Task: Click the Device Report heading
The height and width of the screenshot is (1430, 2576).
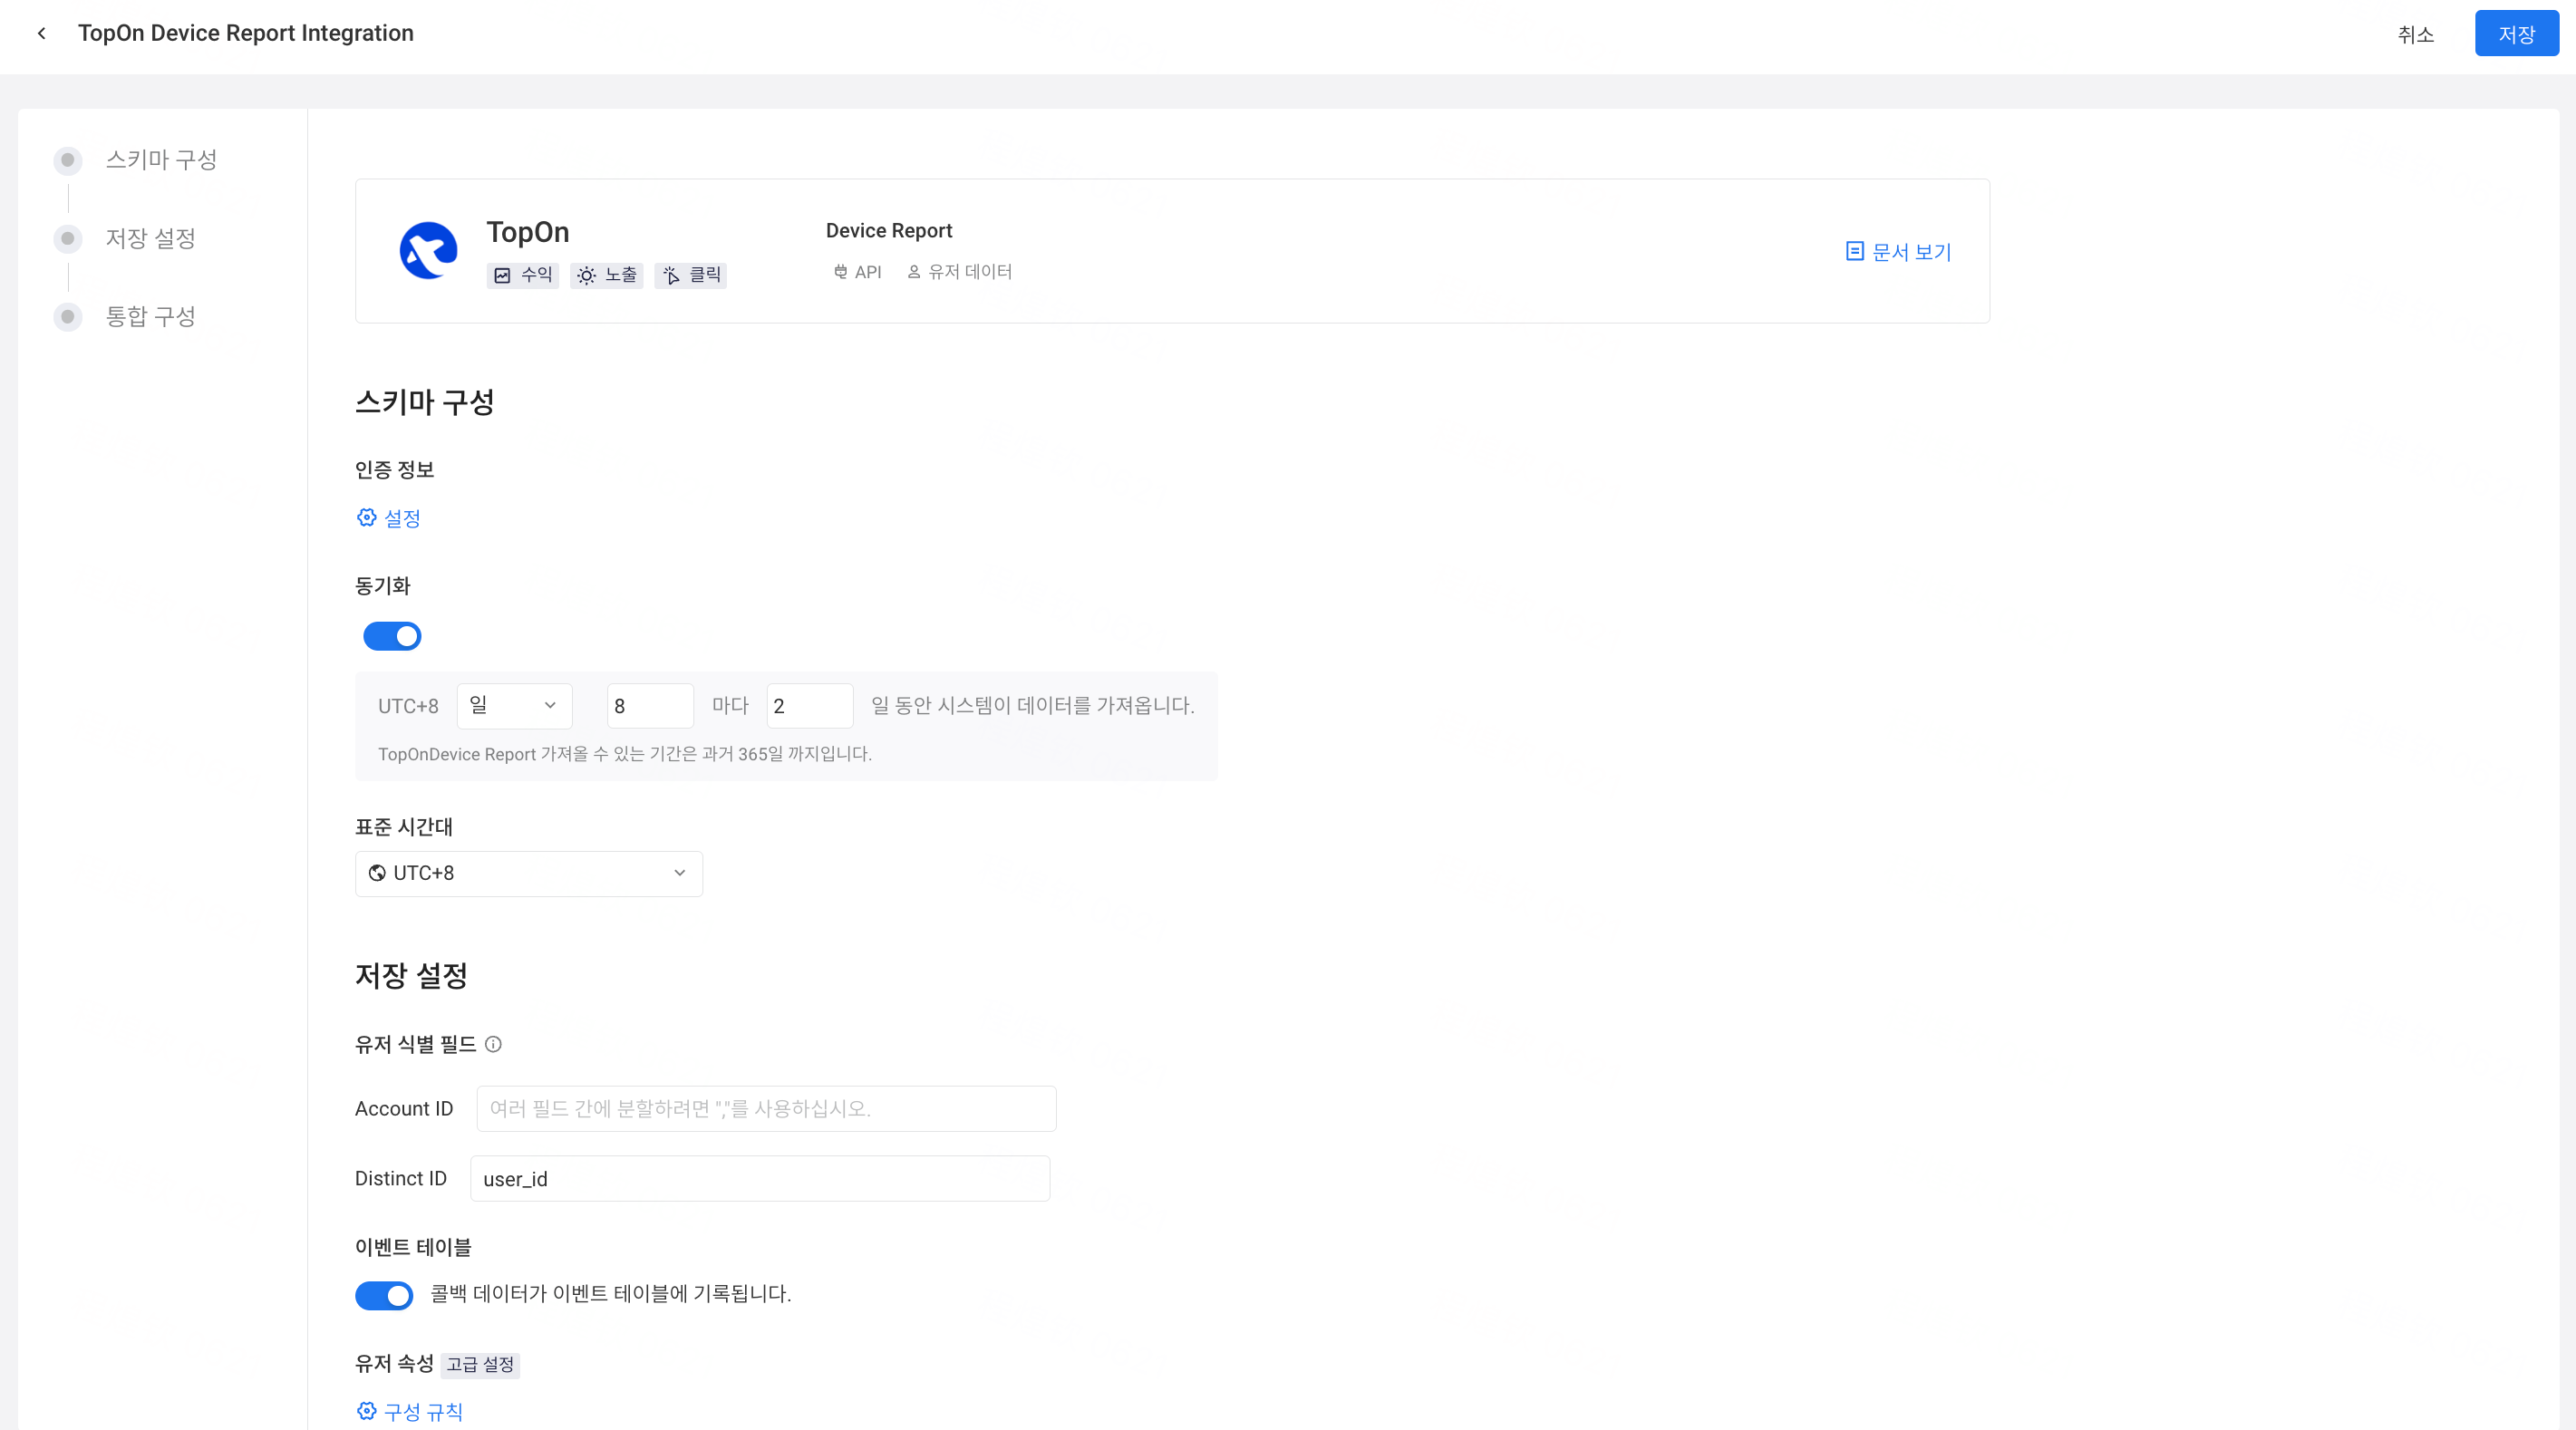Action: point(889,231)
